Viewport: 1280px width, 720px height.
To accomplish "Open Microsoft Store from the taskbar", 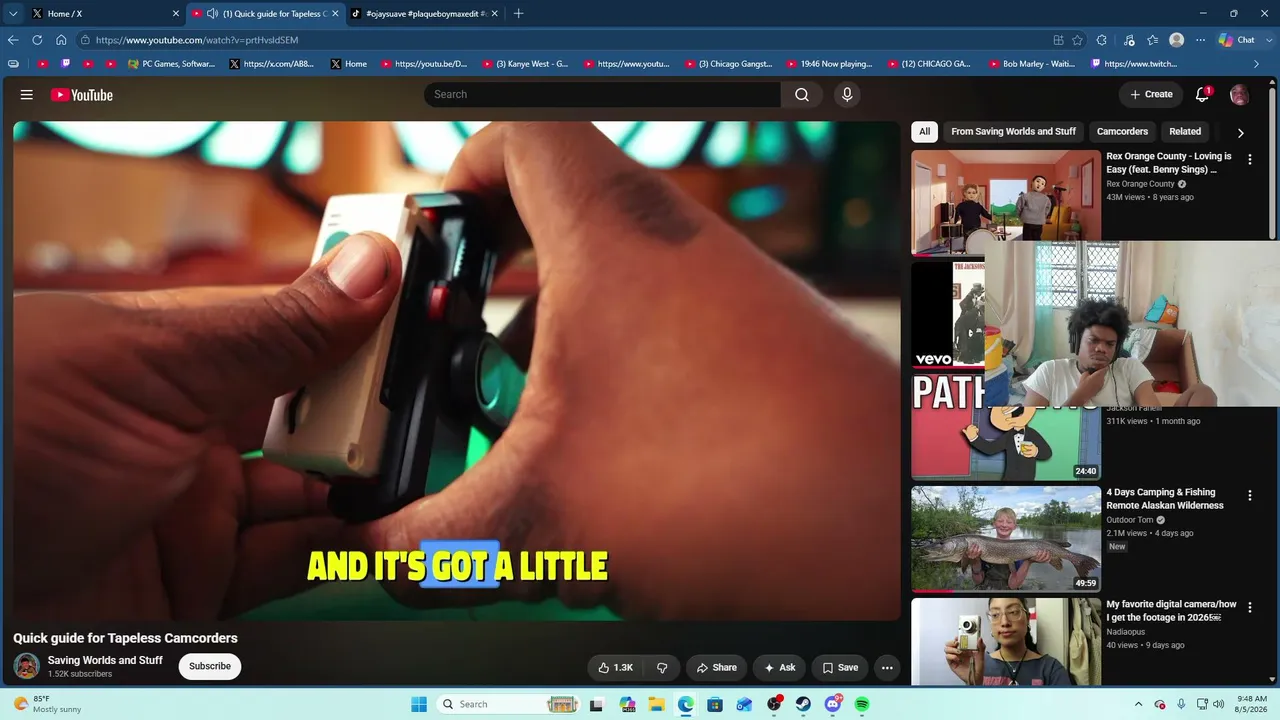I will (715, 704).
